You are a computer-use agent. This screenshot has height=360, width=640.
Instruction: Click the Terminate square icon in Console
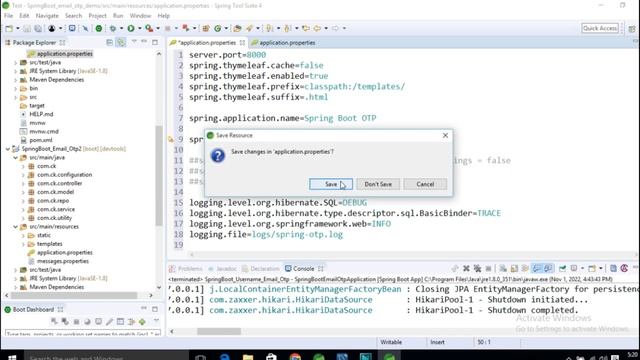tap(489, 268)
